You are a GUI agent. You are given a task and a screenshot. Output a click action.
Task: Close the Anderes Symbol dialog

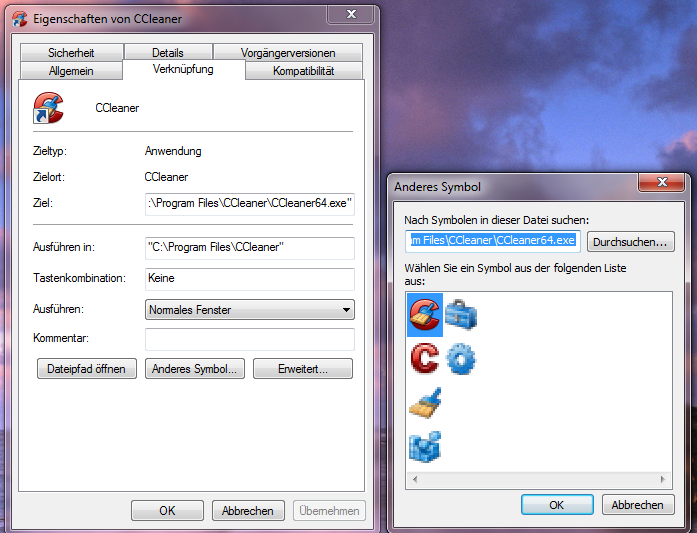pyautogui.click(x=661, y=181)
